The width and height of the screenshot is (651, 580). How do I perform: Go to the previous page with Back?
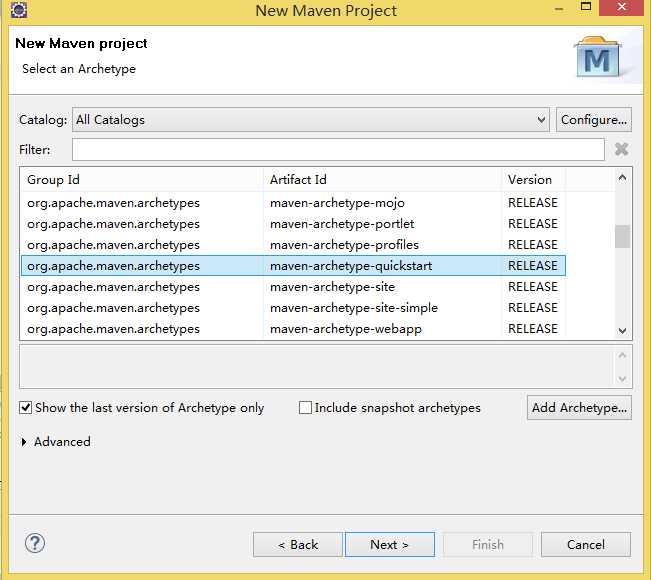298,544
